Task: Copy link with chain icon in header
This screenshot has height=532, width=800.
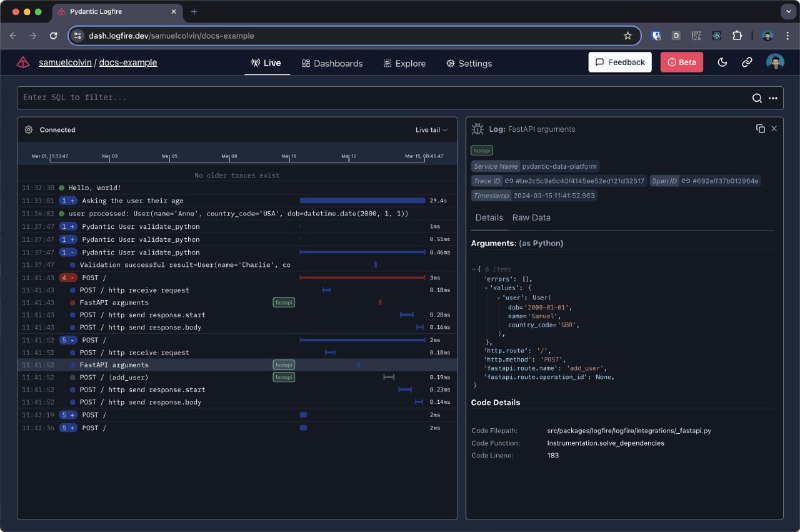Action: 747,62
